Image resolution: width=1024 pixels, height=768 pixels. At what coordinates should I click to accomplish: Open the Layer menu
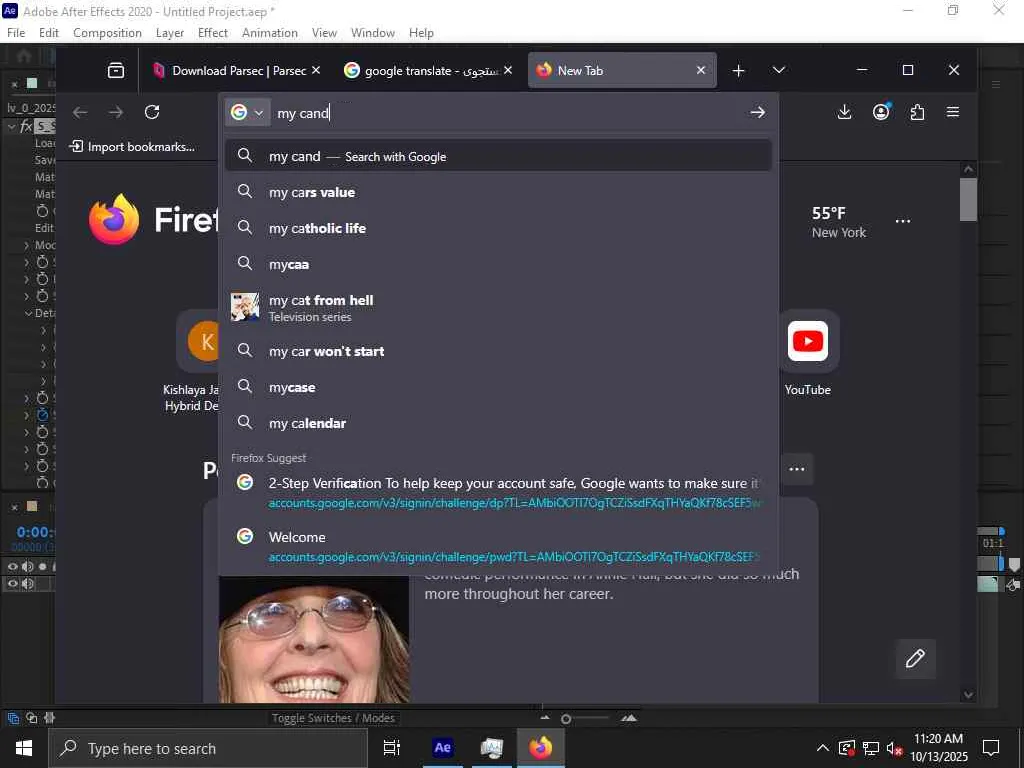[170, 33]
